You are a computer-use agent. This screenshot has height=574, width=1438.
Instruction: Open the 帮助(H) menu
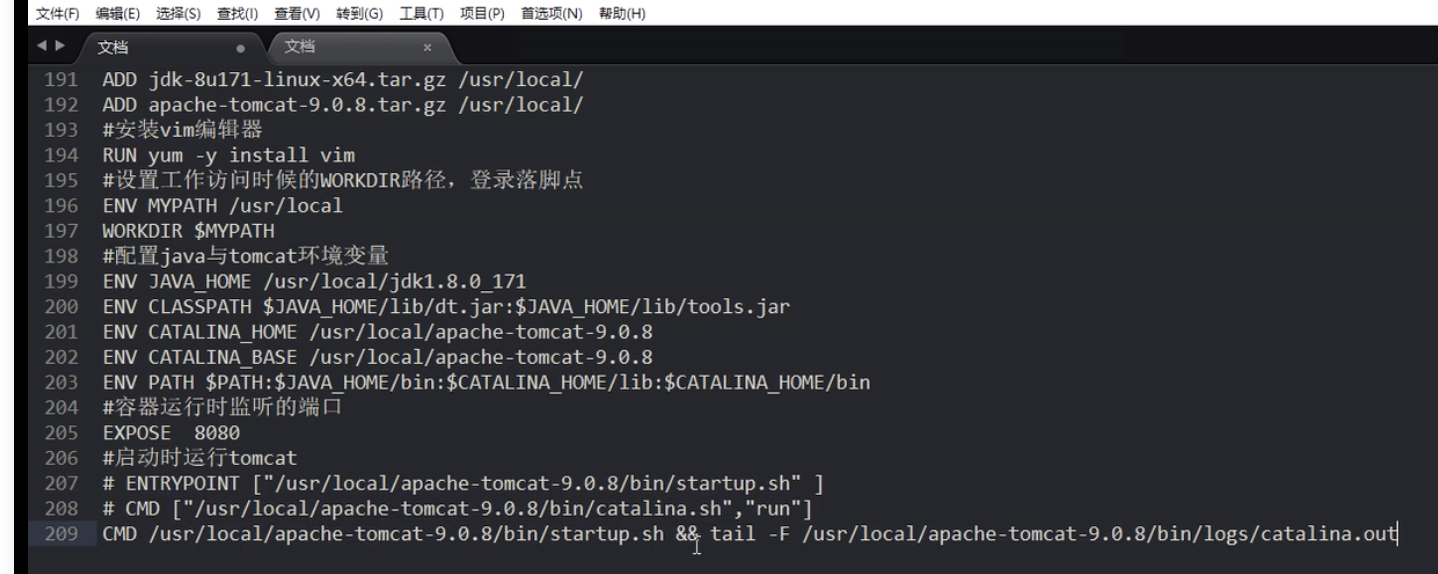click(x=623, y=14)
